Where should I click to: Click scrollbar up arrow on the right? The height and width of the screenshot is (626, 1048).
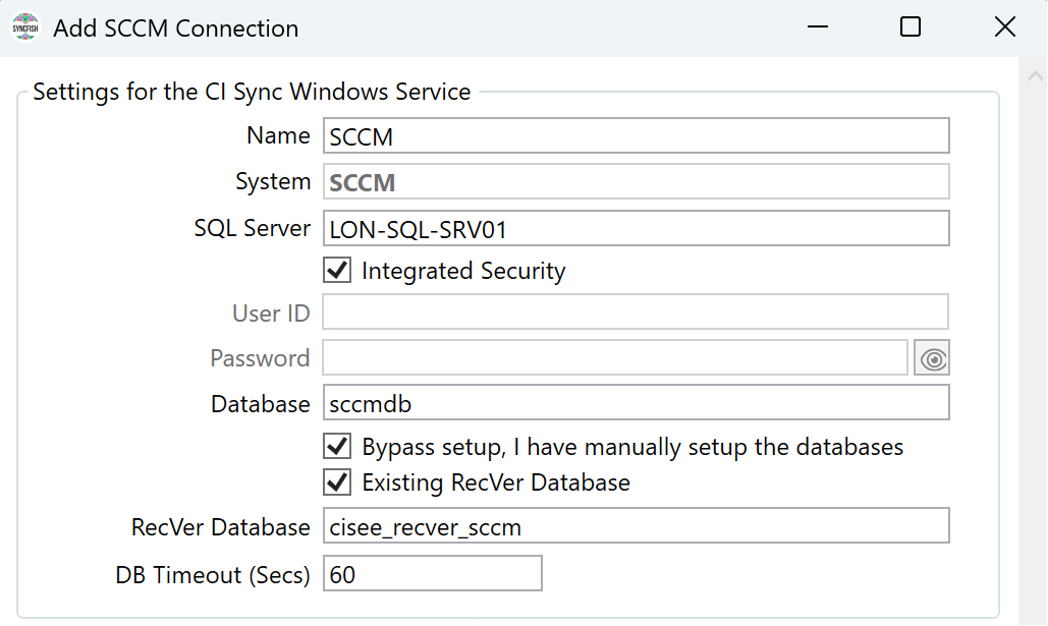pos(1035,76)
